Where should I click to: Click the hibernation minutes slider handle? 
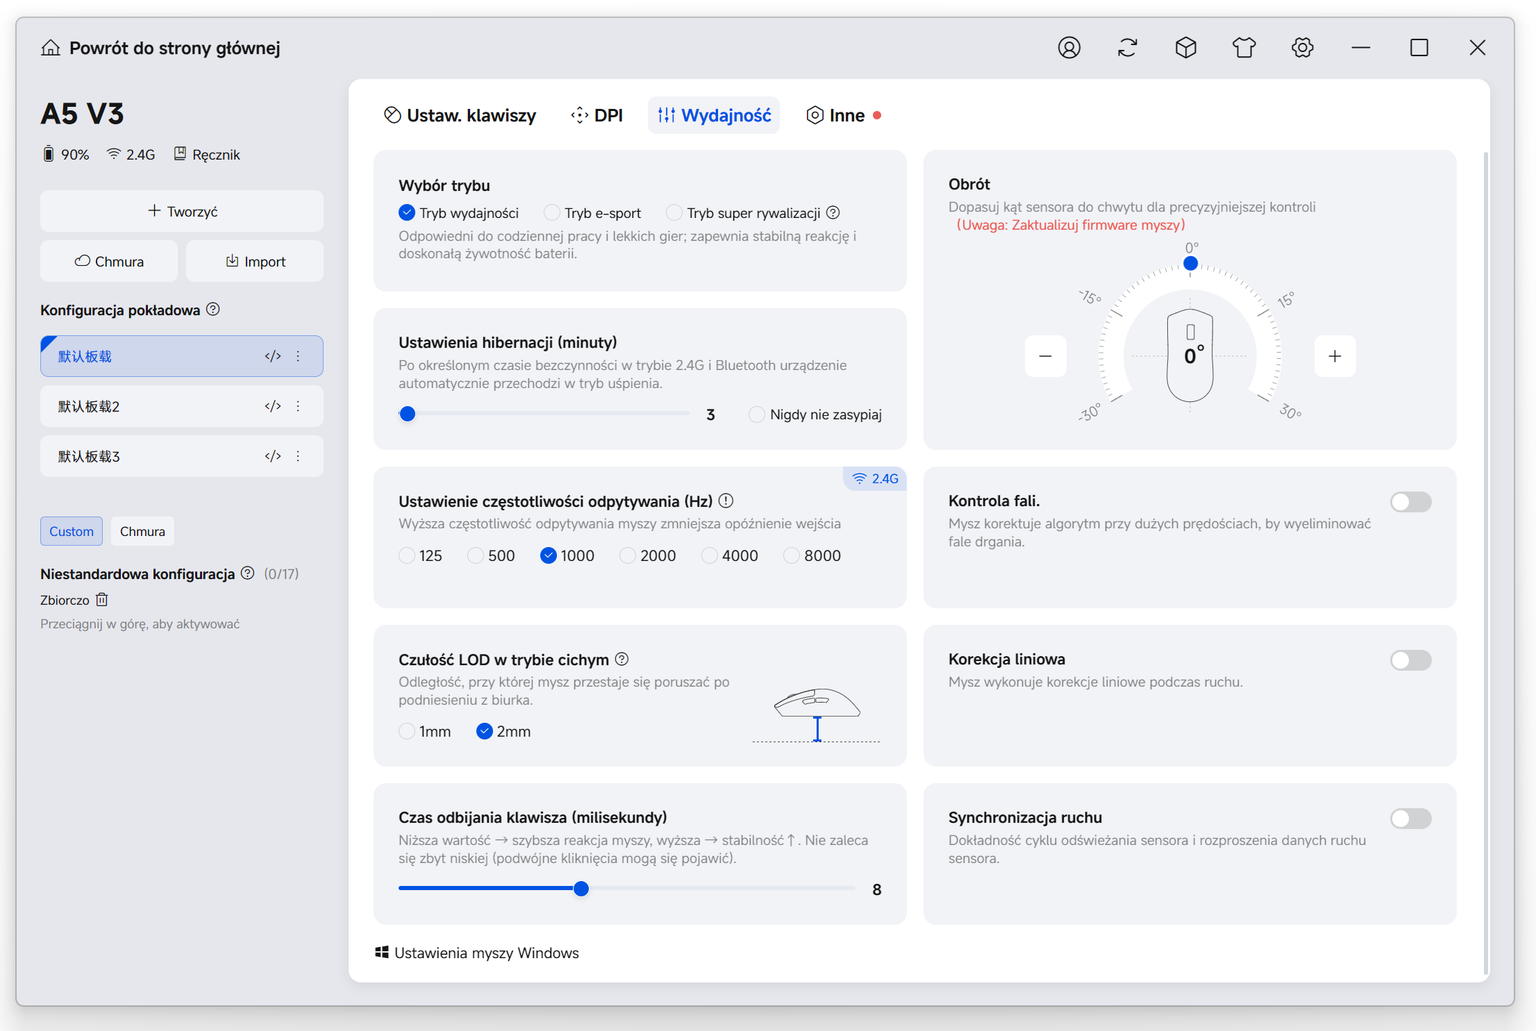coord(407,414)
